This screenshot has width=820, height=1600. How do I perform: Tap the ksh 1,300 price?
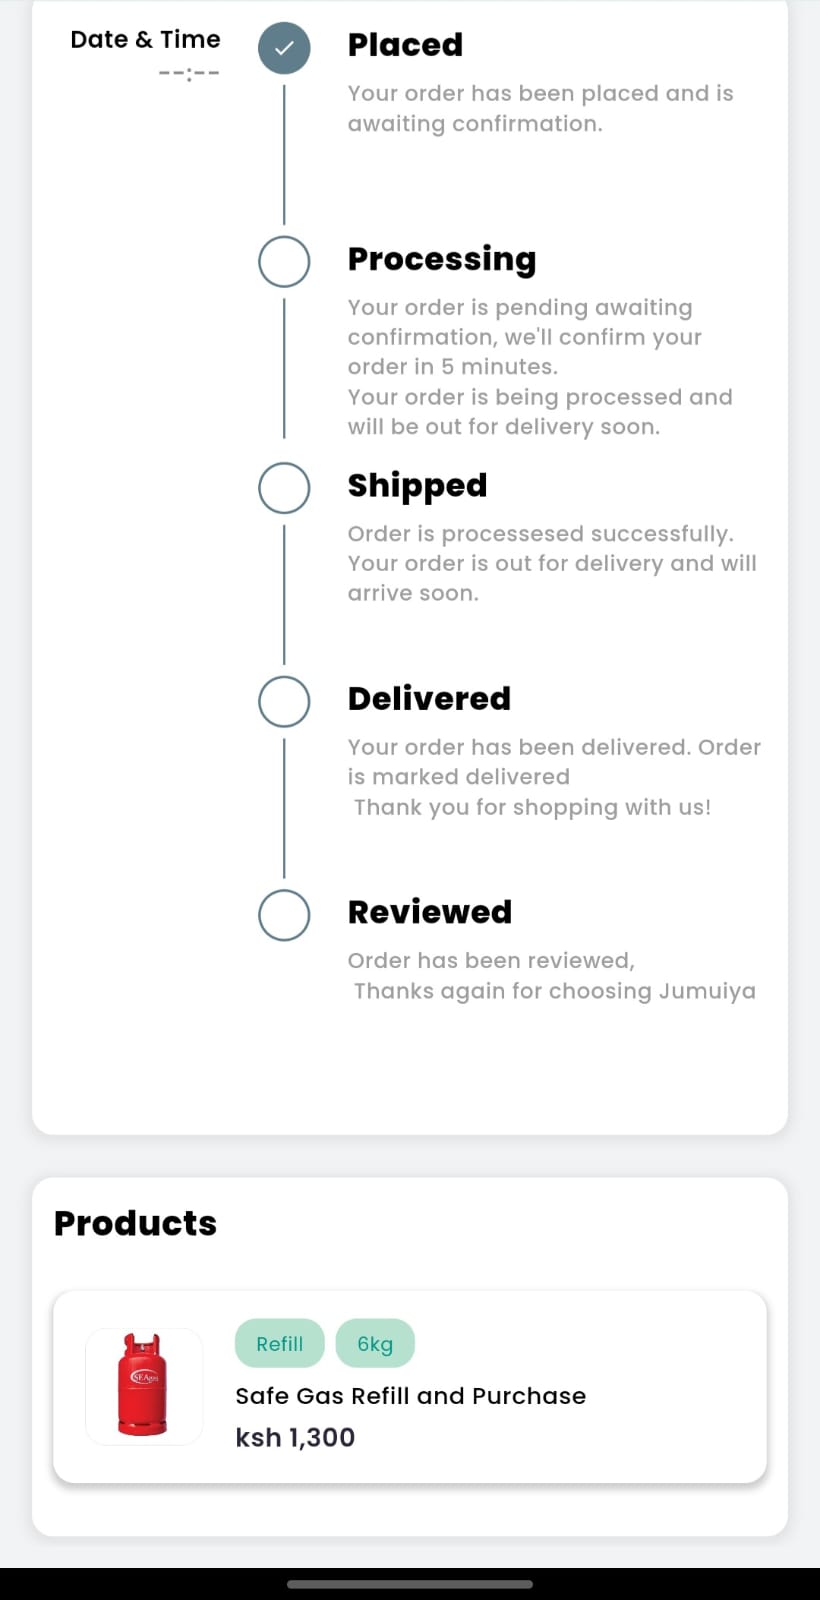pos(295,1437)
